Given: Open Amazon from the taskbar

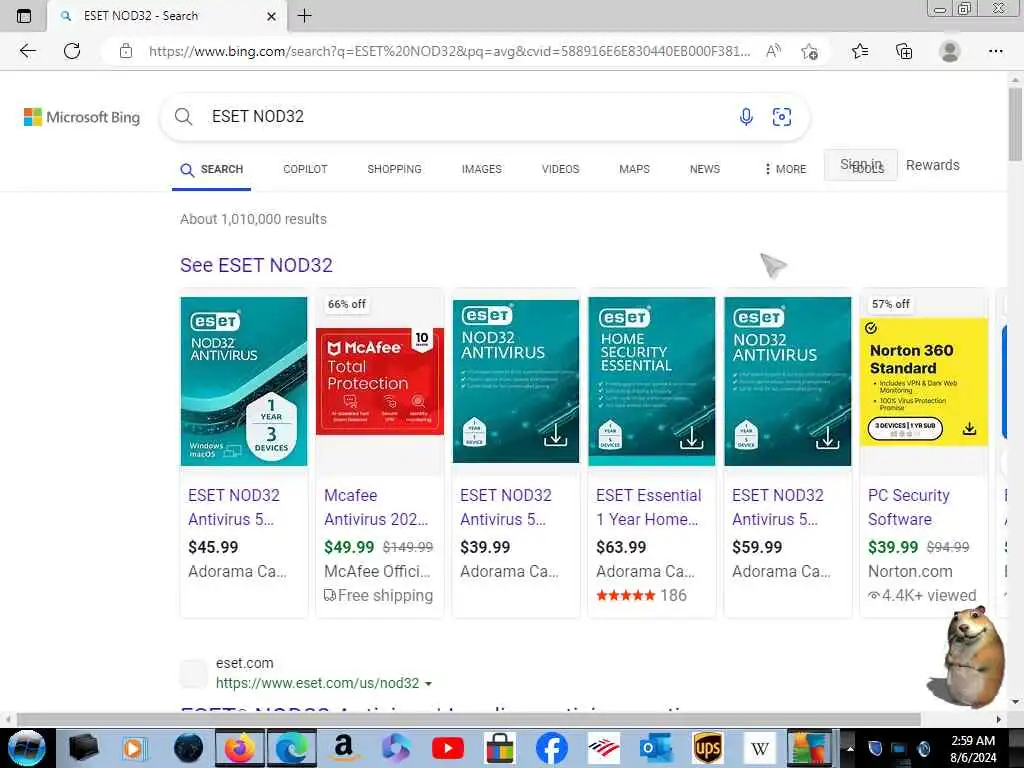Looking at the screenshot, I should point(343,748).
